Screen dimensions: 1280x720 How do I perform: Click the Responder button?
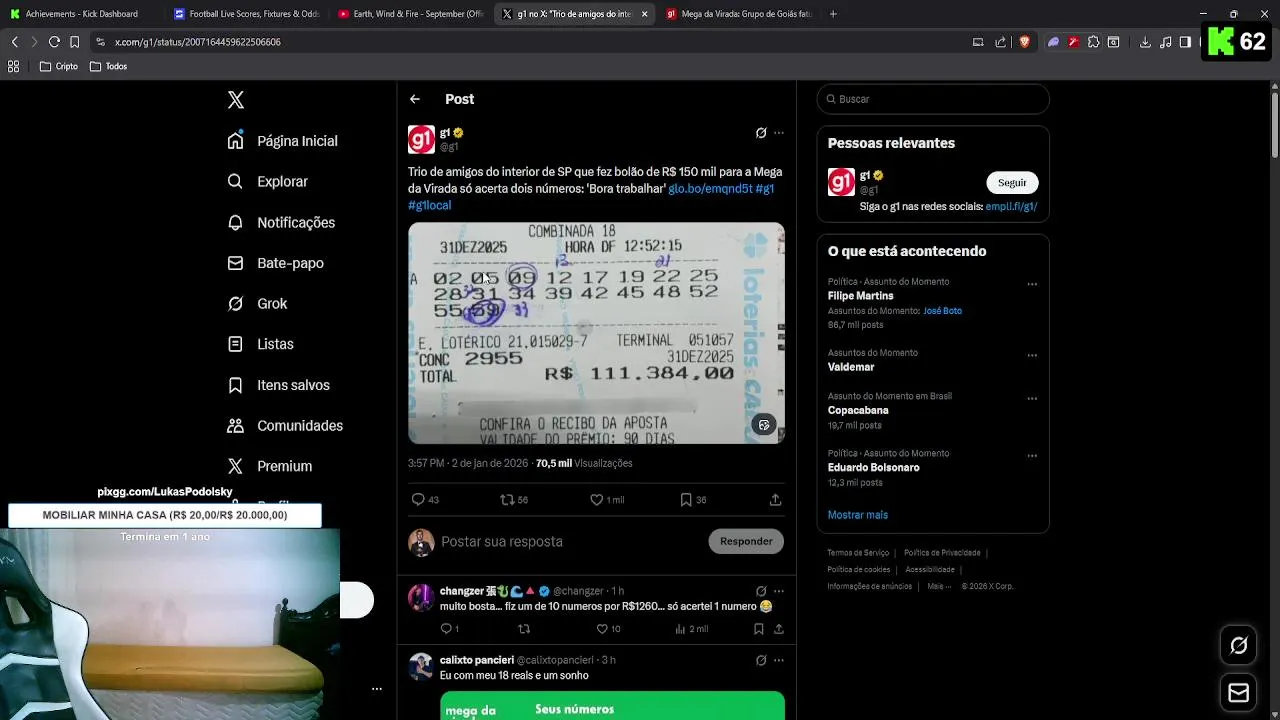pyautogui.click(x=746, y=541)
